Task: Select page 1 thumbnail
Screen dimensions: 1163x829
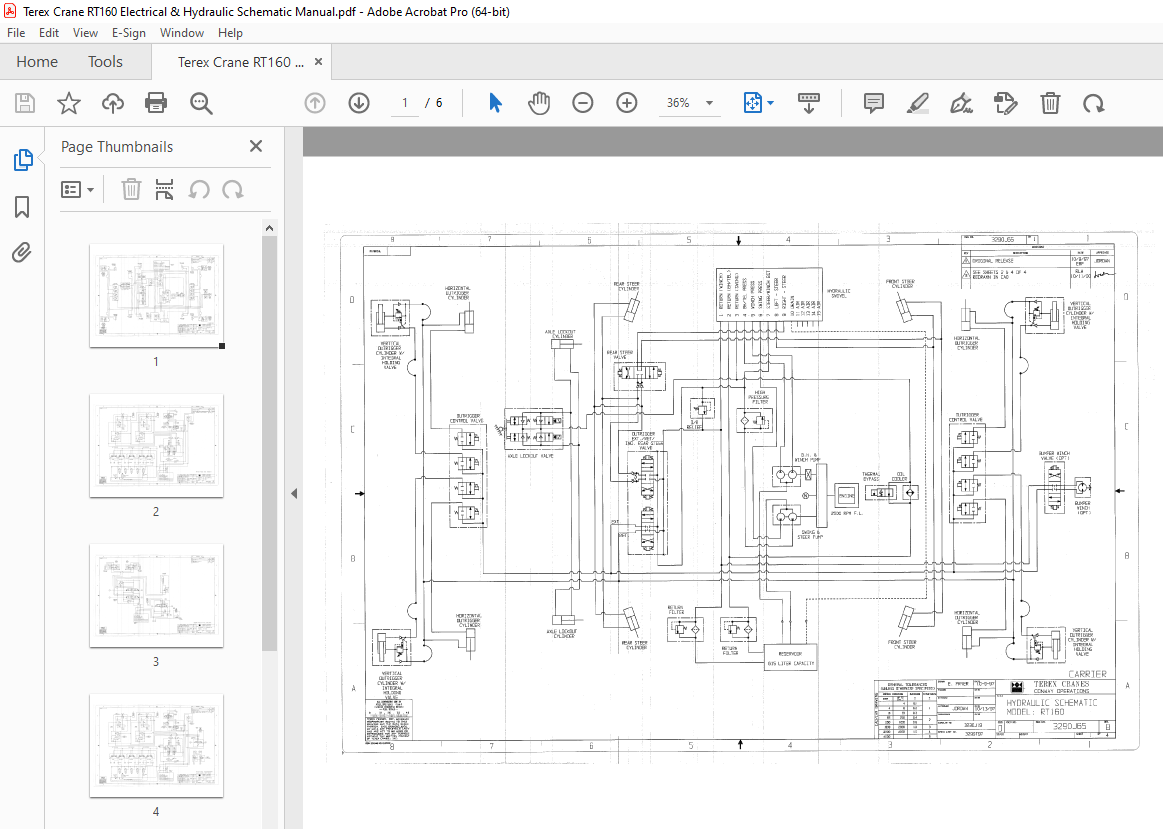Action: [x=157, y=296]
